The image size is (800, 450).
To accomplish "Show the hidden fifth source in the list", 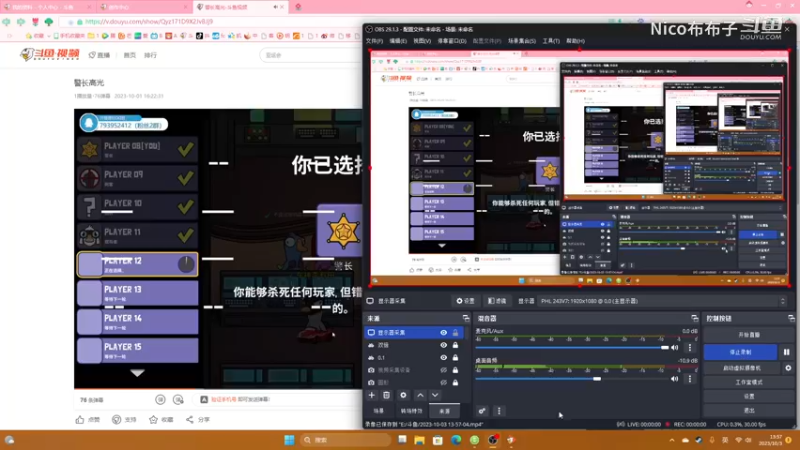I will pos(443,382).
